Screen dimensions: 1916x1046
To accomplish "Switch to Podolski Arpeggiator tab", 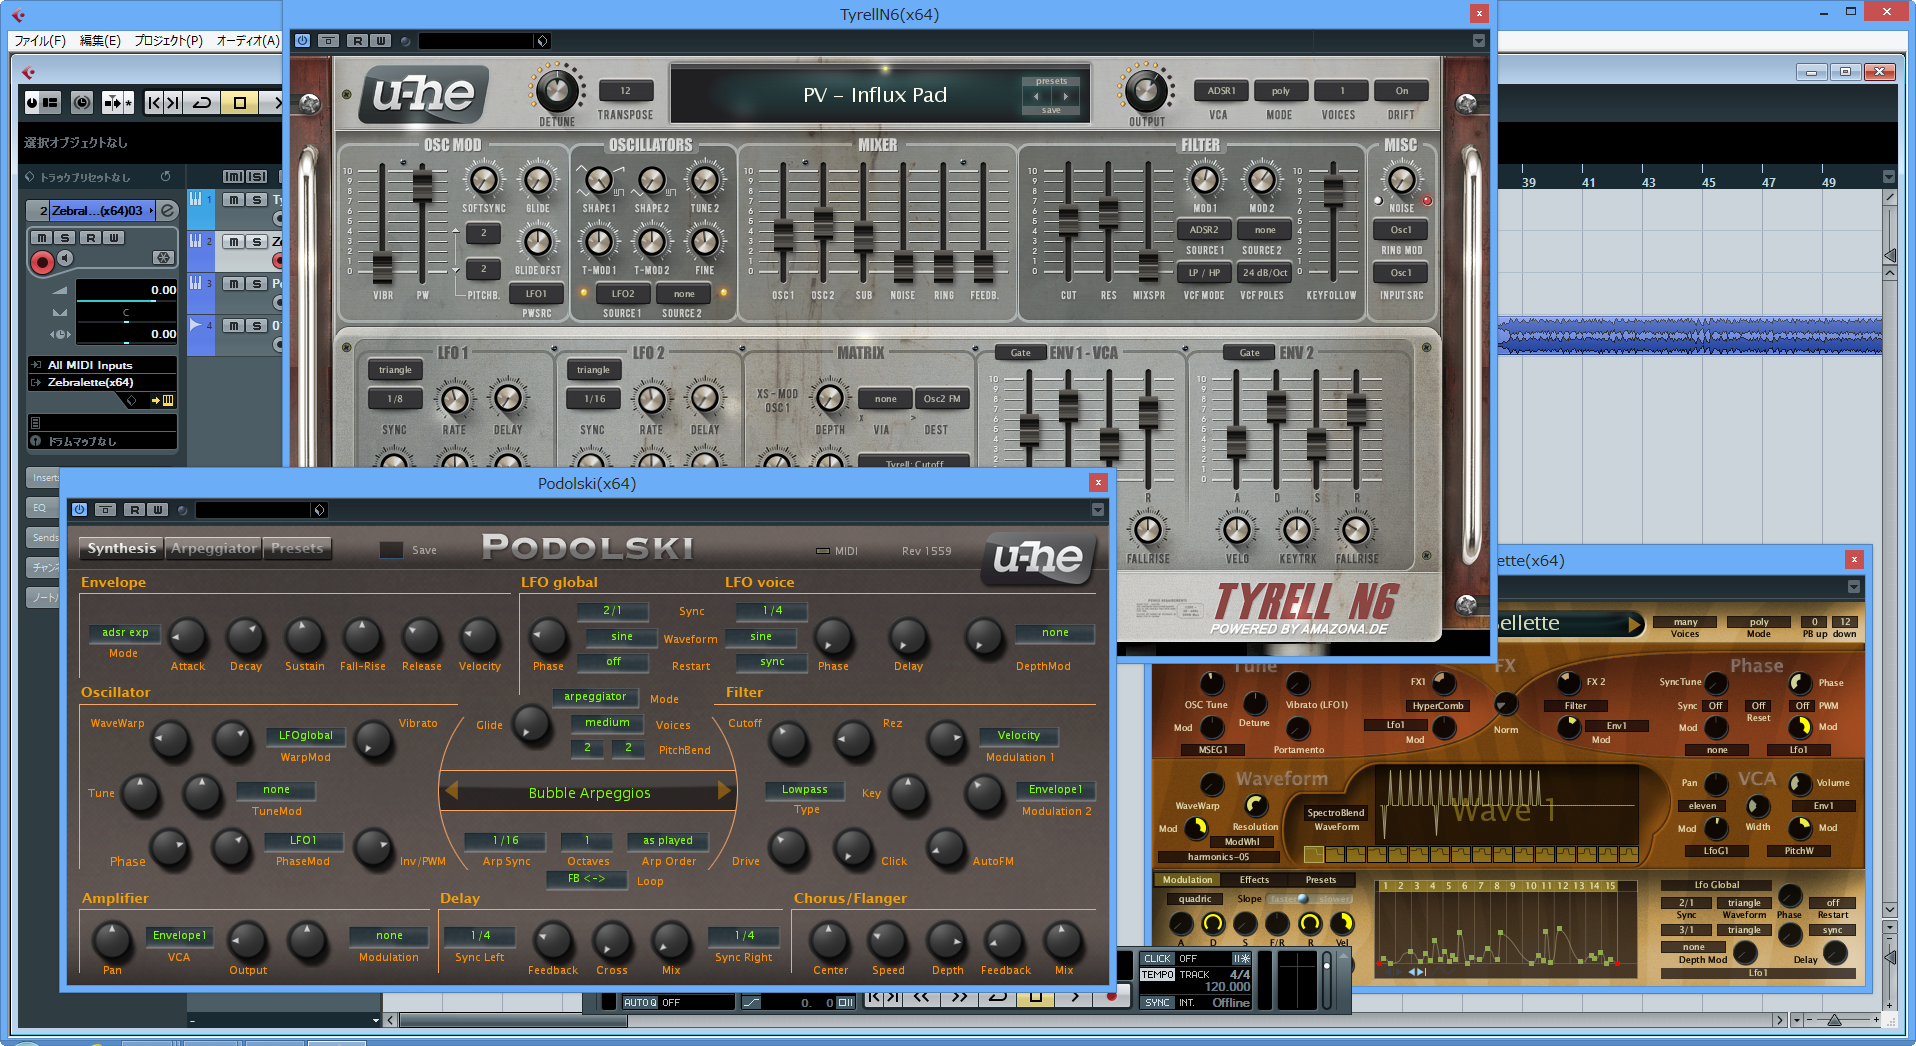I will [213, 548].
